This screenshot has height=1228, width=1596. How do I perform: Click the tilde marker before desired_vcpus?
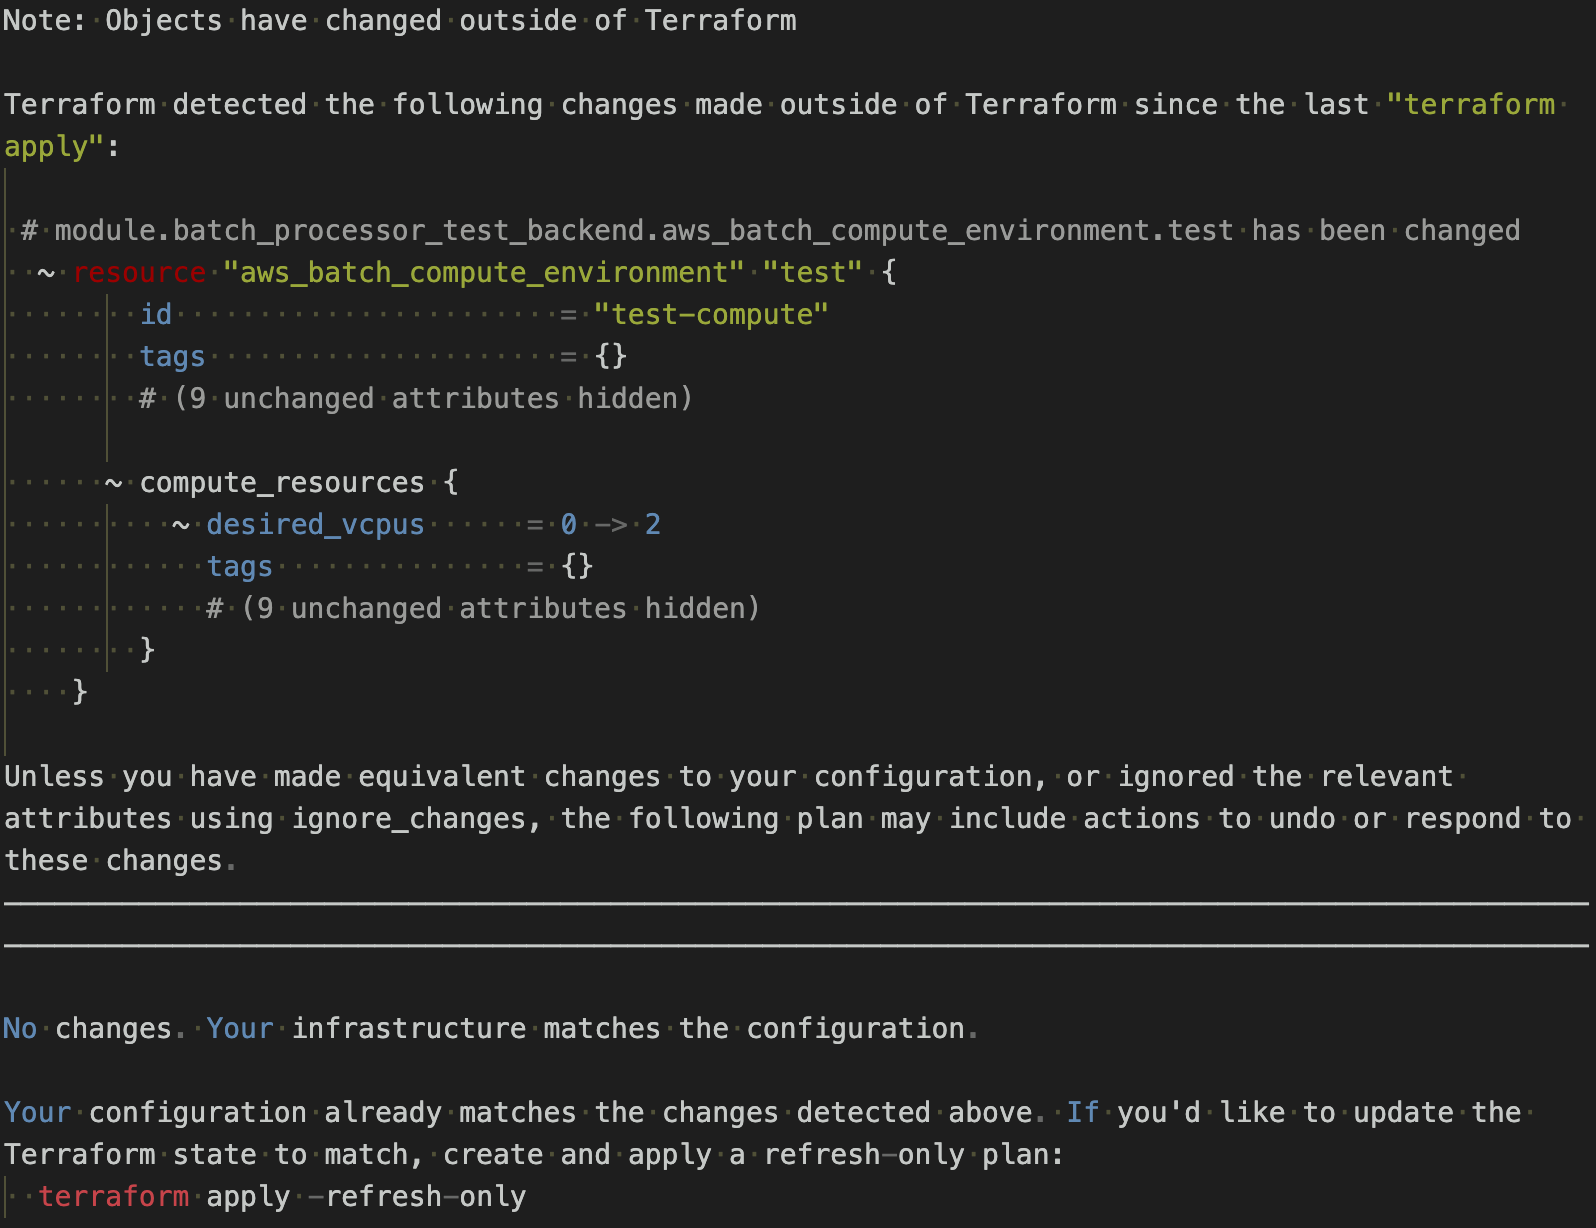pyautogui.click(x=181, y=524)
